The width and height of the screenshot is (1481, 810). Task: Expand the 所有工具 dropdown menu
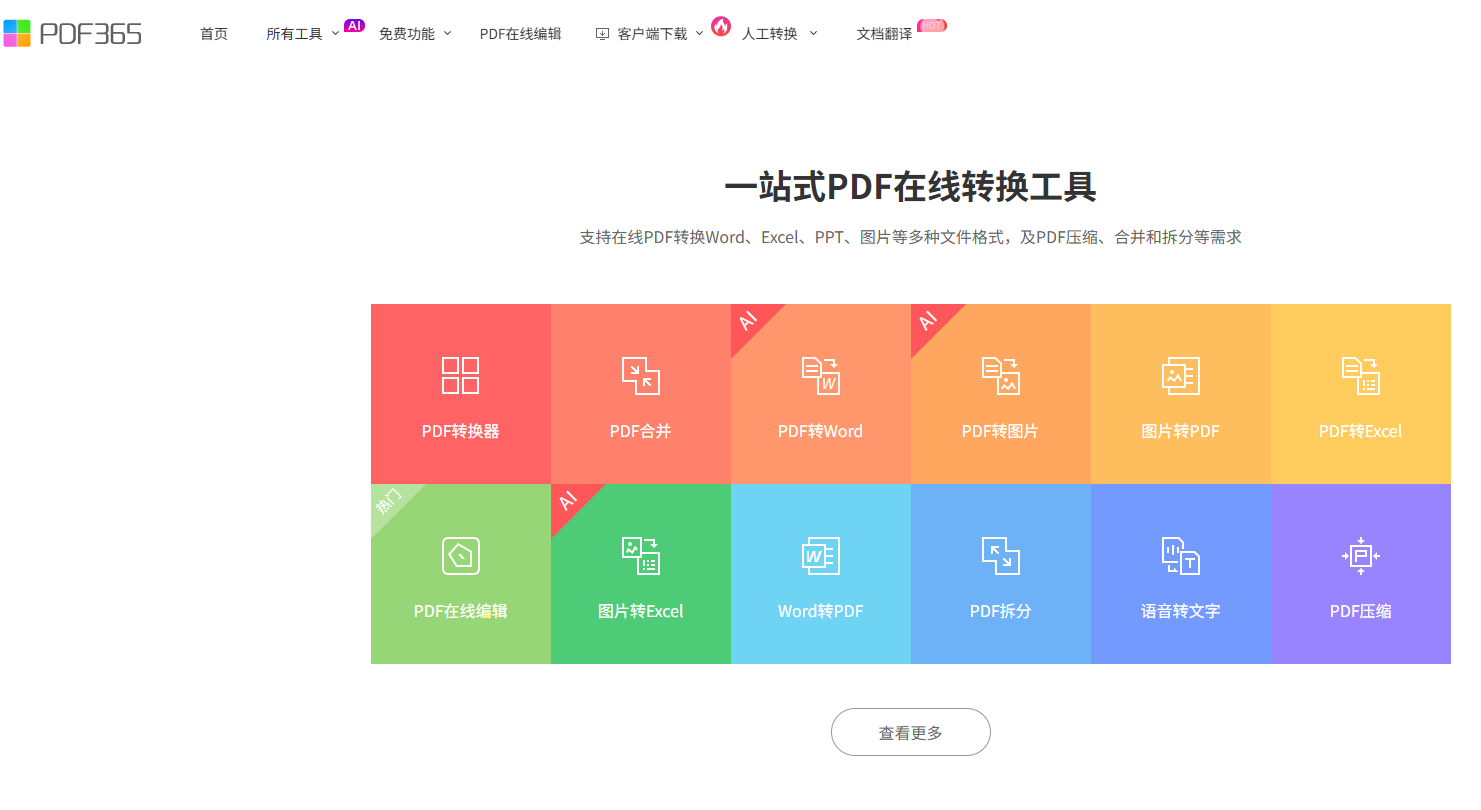tap(302, 34)
